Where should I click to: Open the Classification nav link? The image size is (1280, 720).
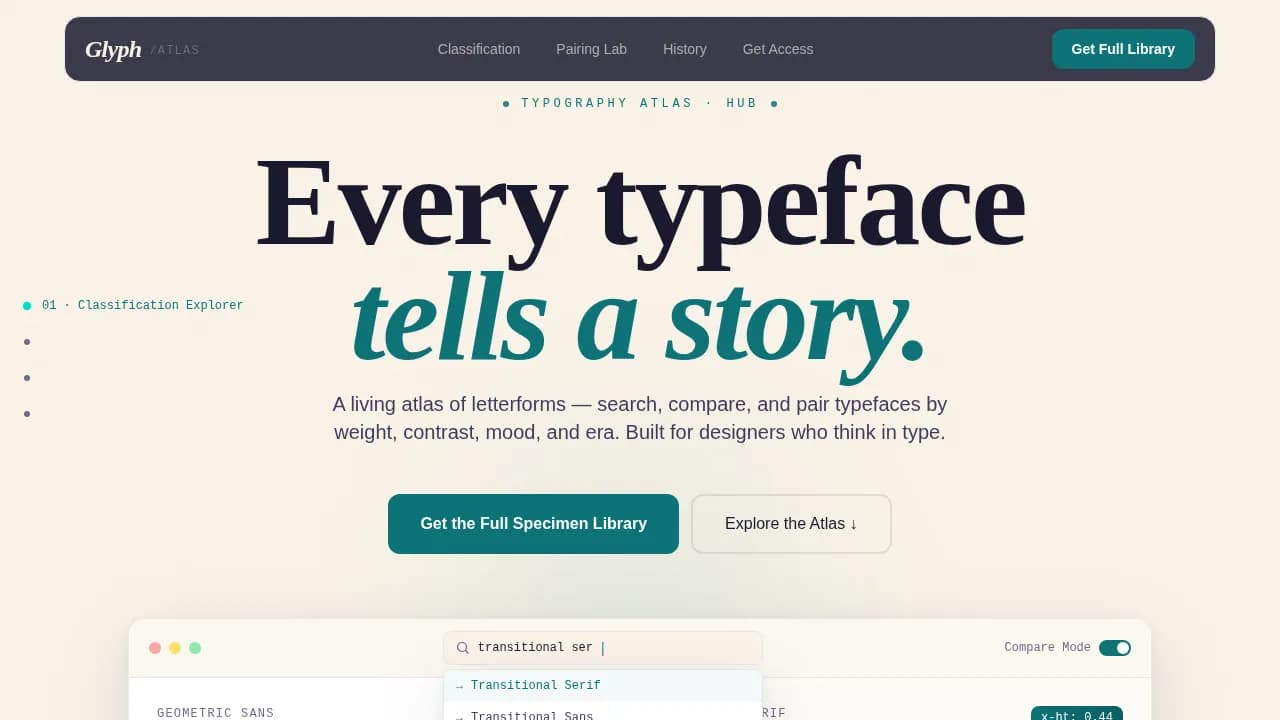tap(479, 49)
